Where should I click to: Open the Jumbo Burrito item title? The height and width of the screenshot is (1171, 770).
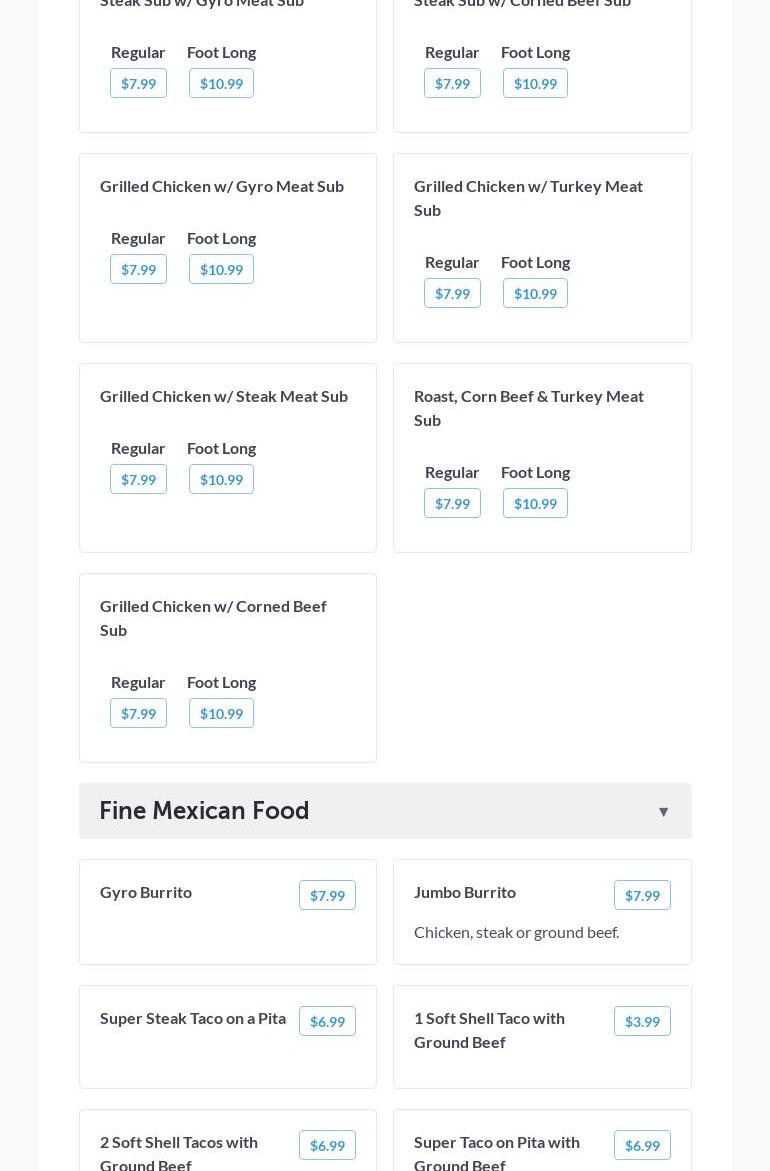(x=465, y=892)
